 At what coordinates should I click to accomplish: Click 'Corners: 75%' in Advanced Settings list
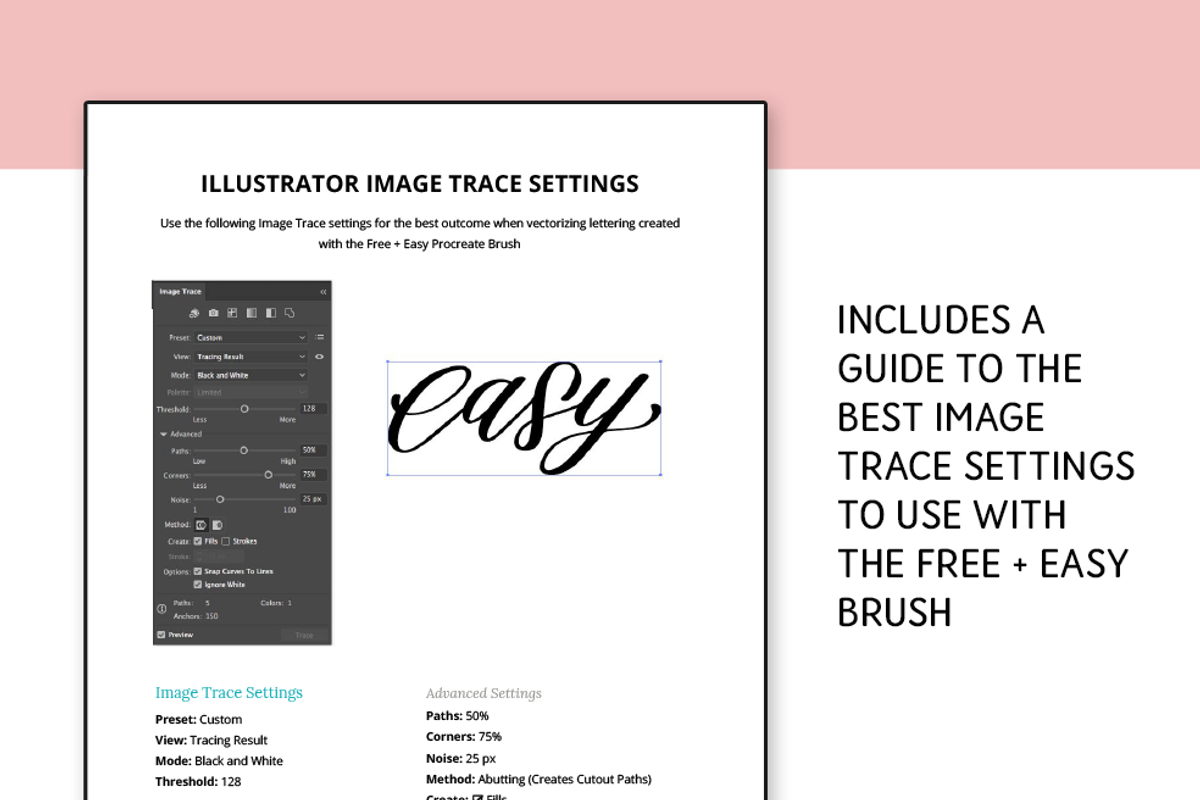tap(464, 737)
